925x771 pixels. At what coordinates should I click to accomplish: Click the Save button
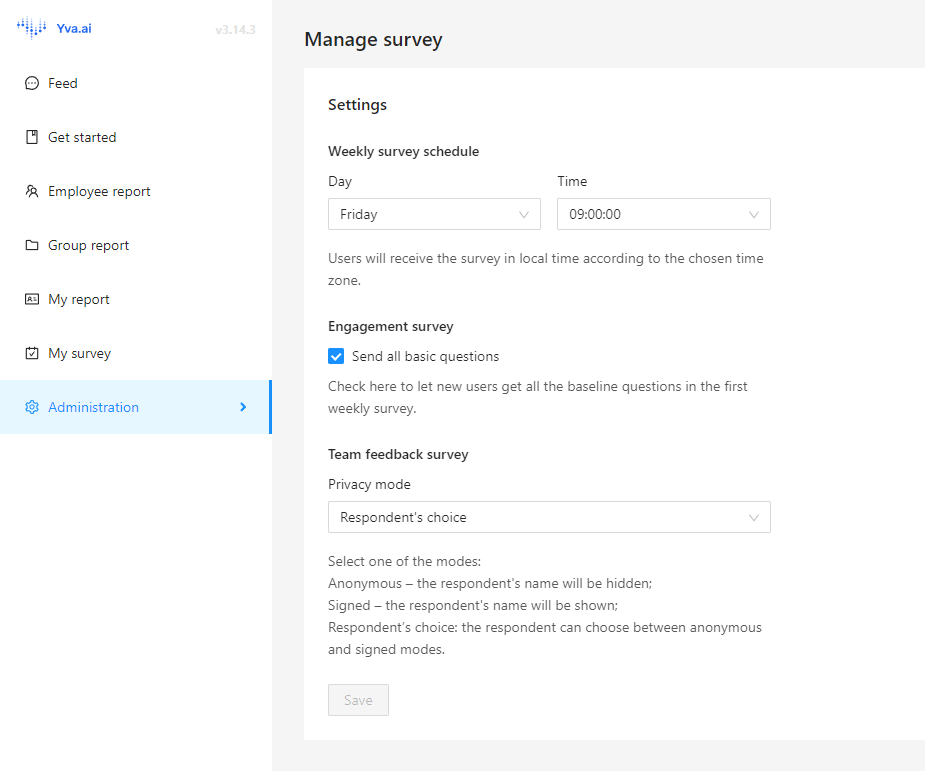pyautogui.click(x=358, y=700)
